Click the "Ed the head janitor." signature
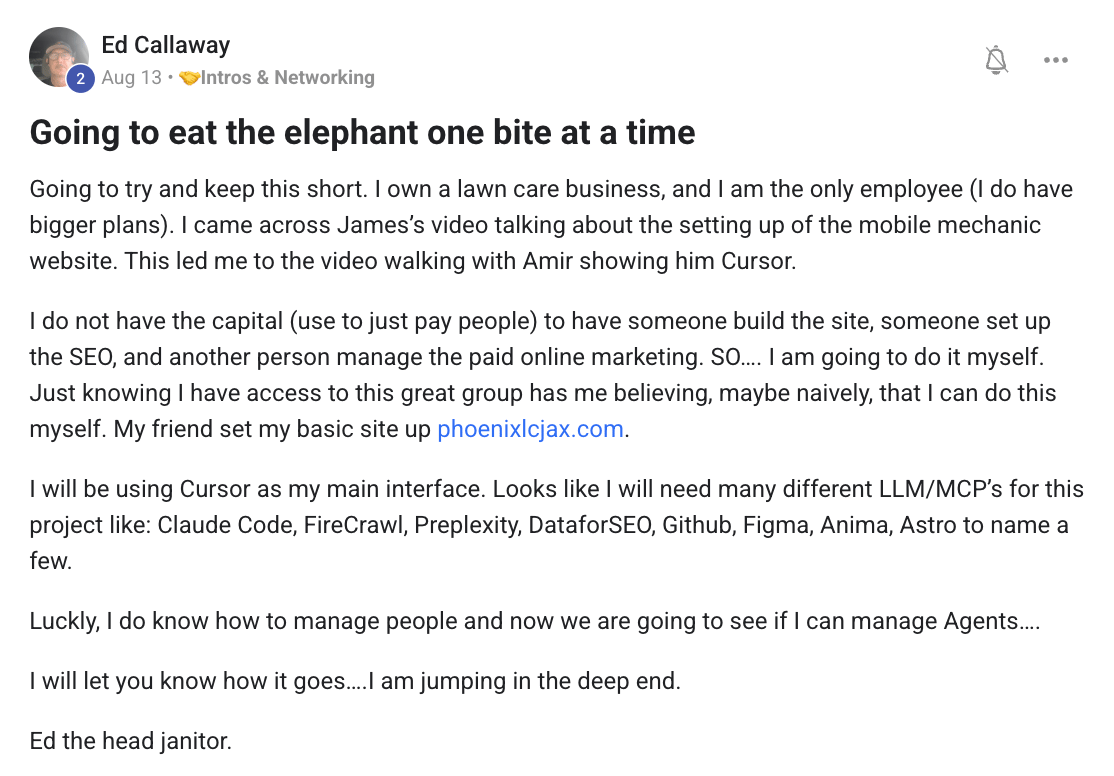The image size is (1114, 776). pyautogui.click(x=130, y=742)
